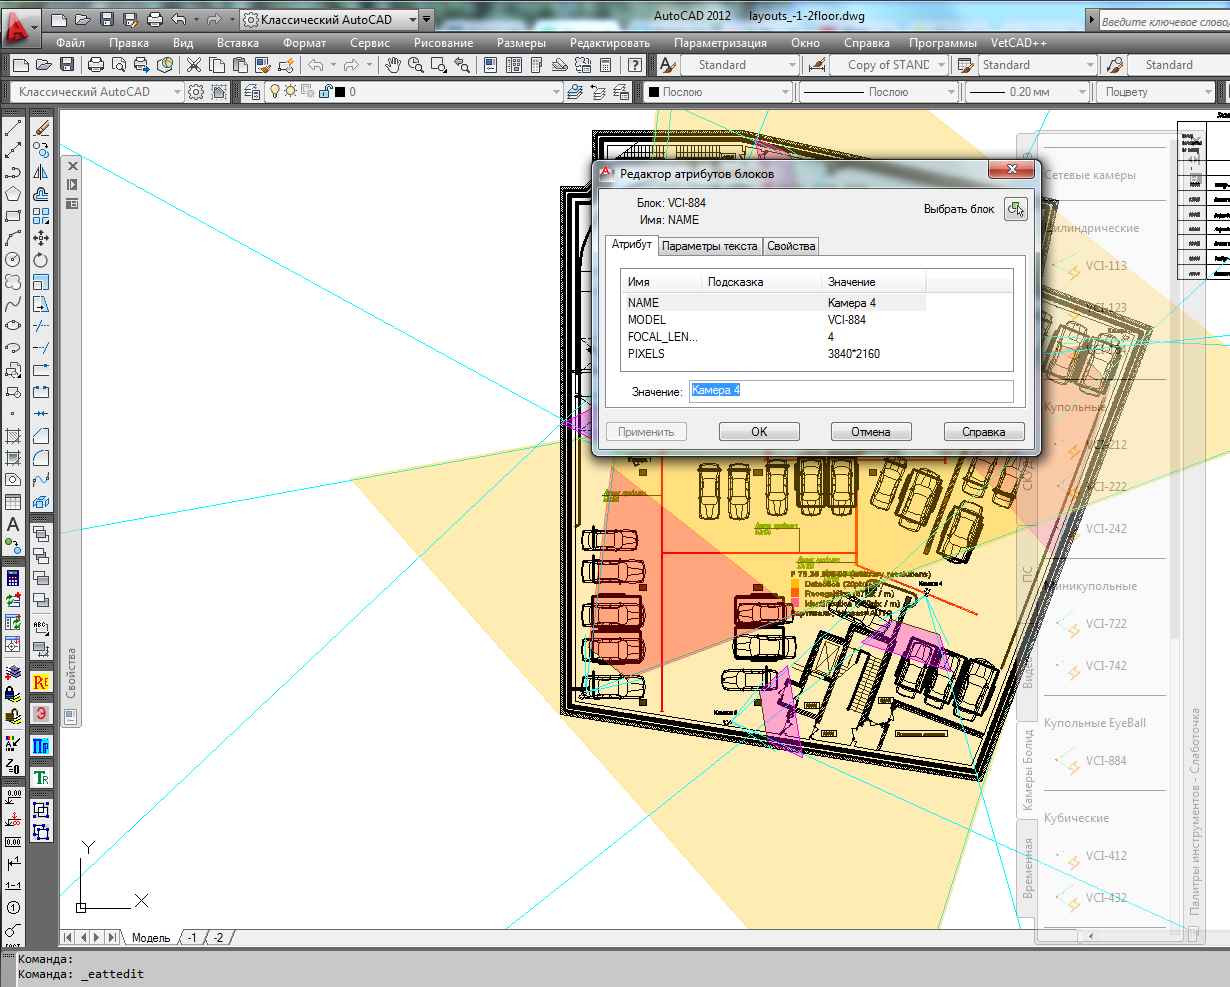Toggle layer lock padlock icon
The image size is (1230, 987).
coord(324,91)
